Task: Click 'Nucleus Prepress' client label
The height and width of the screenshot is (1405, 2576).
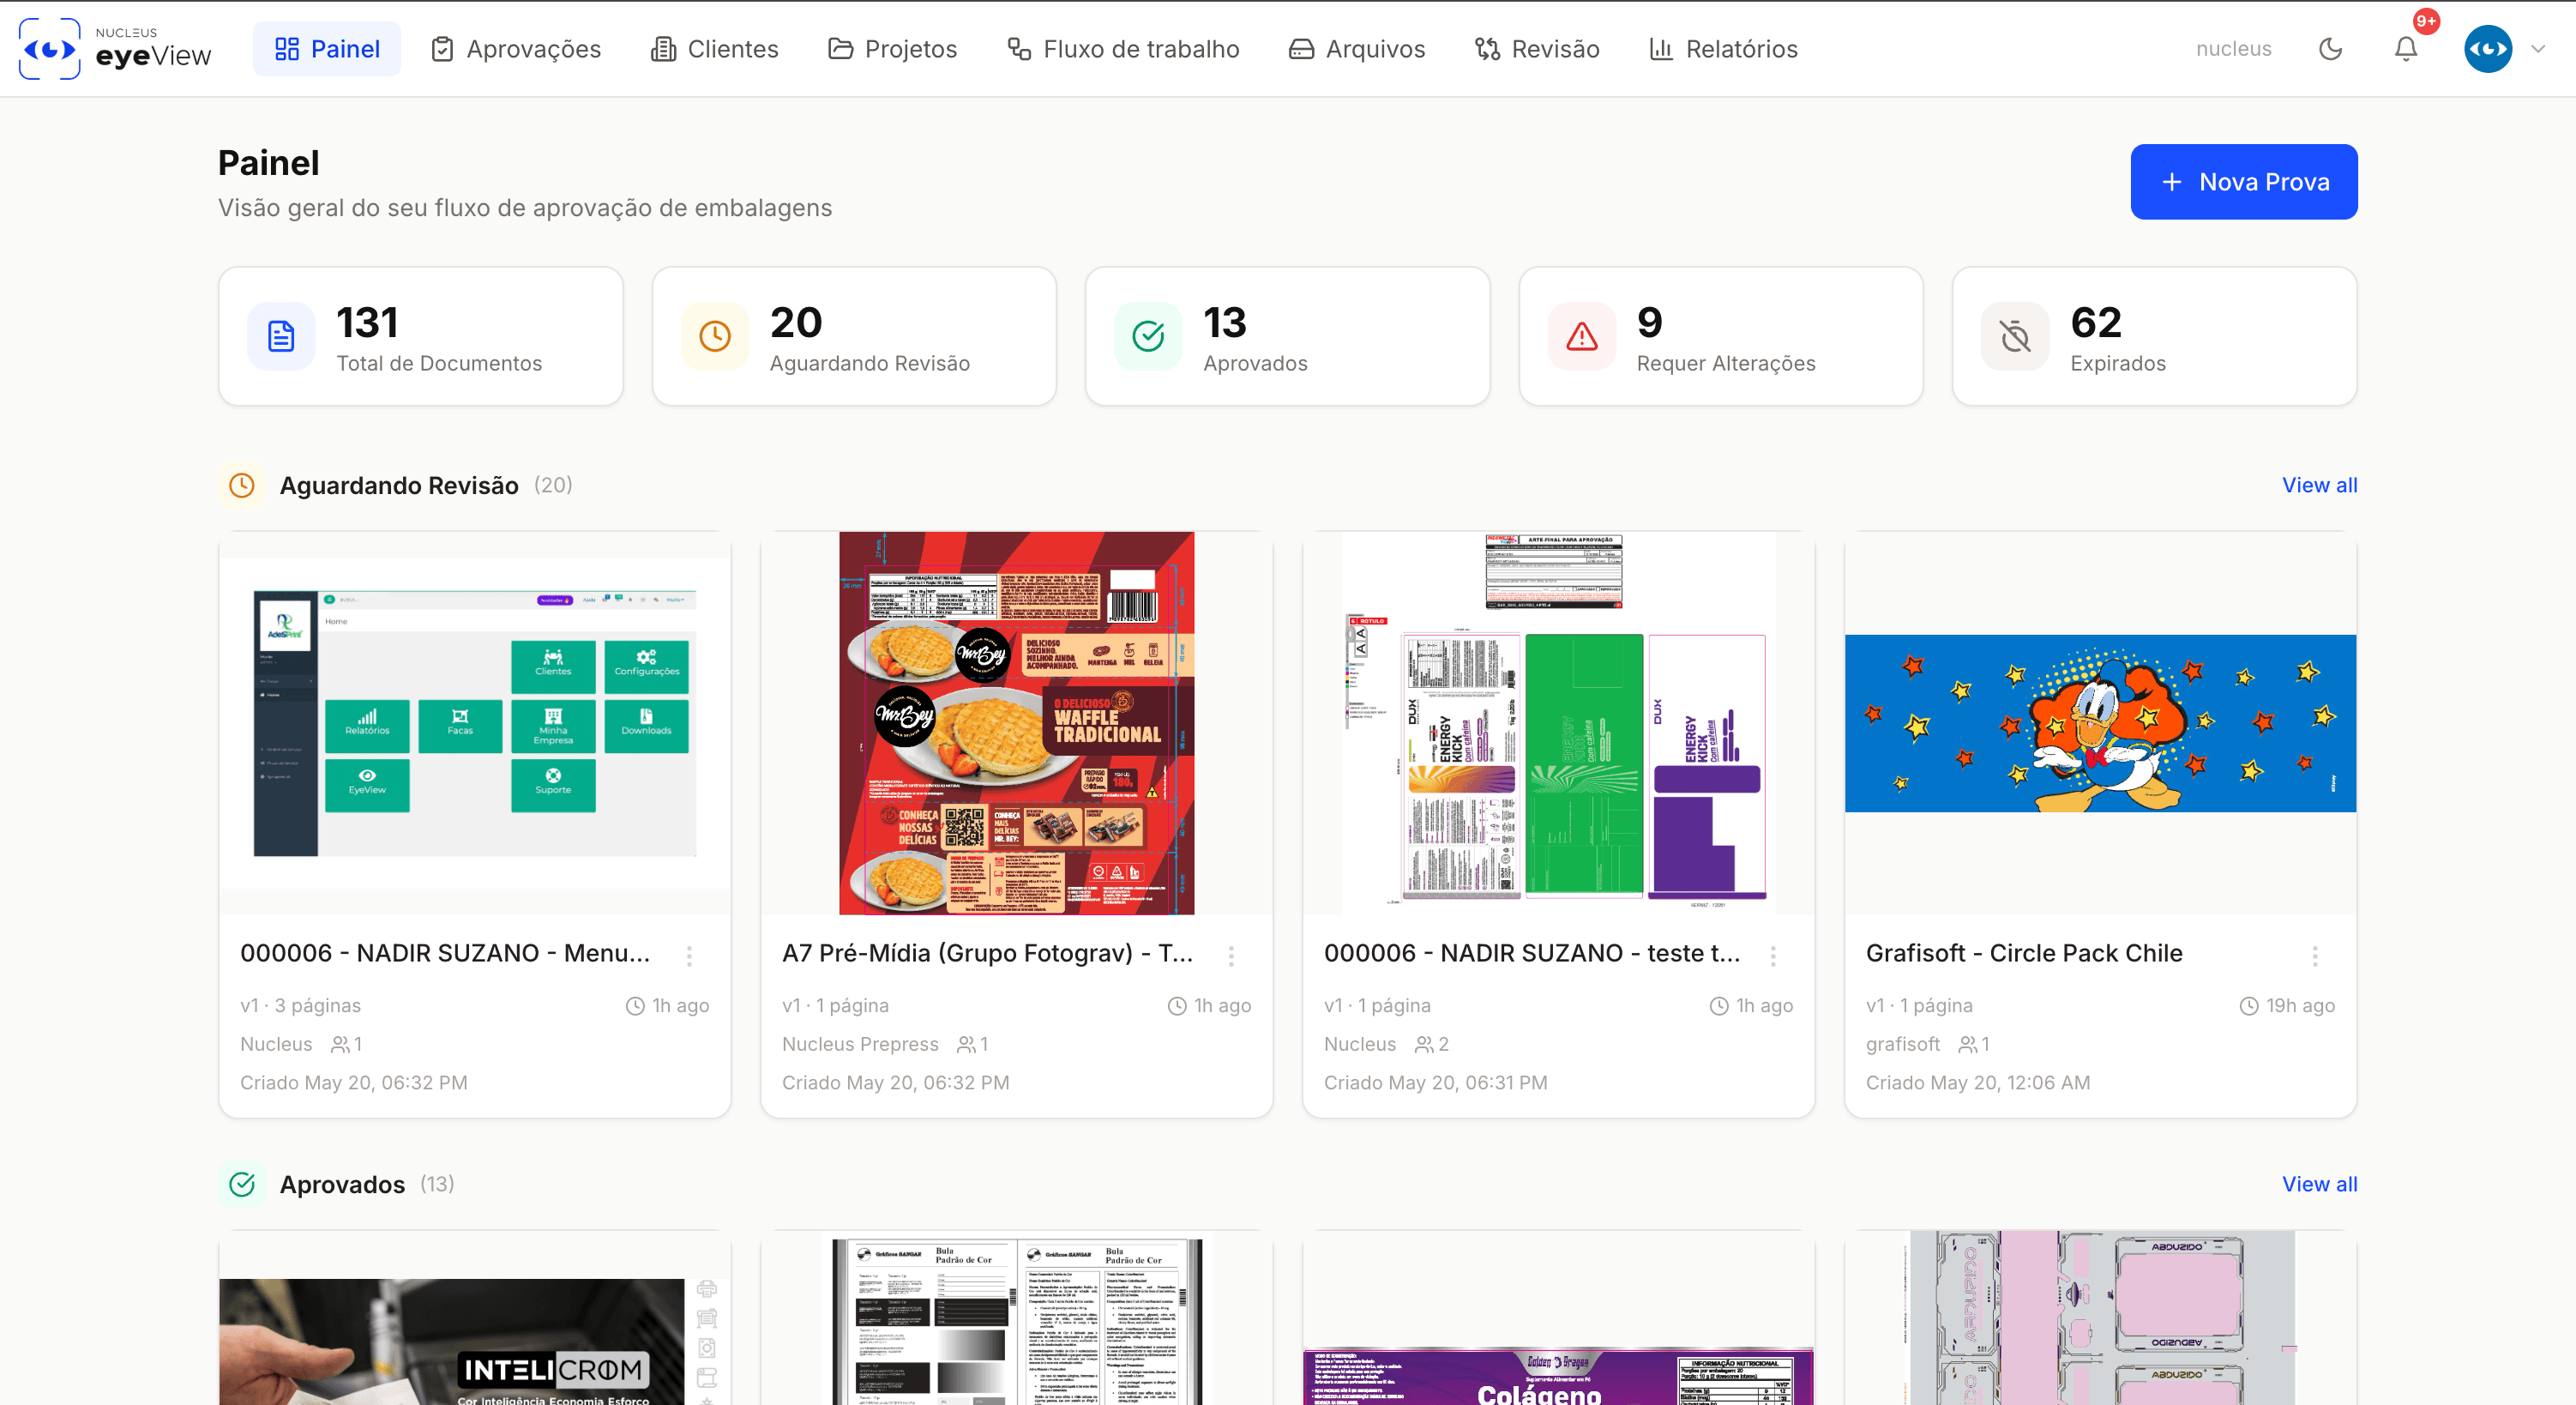Action: 860,1044
